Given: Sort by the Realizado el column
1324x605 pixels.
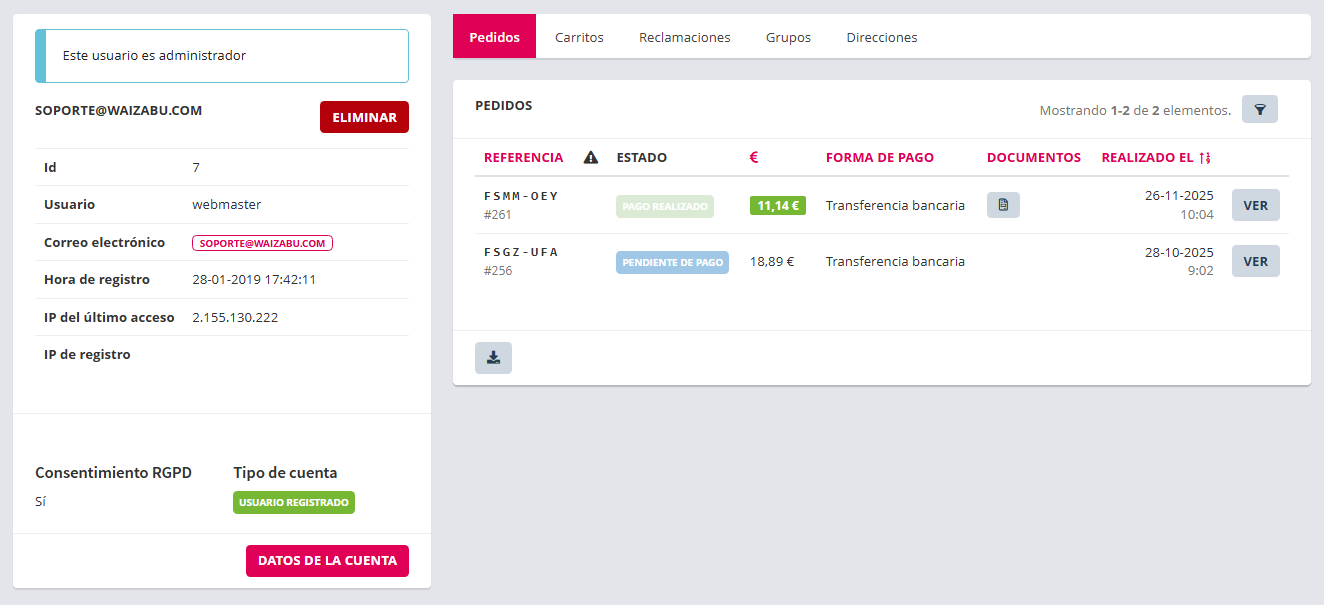Looking at the screenshot, I should 1155,157.
